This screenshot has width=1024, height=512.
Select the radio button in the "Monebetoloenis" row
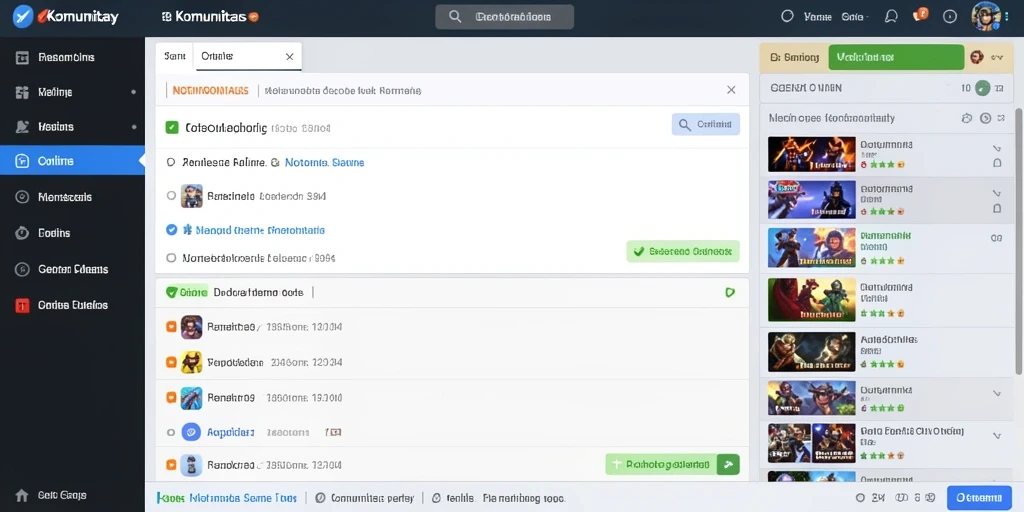coord(171,258)
